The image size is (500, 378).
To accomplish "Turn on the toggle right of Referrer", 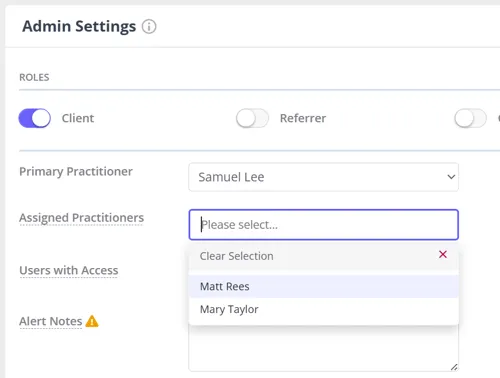I will [x=470, y=118].
